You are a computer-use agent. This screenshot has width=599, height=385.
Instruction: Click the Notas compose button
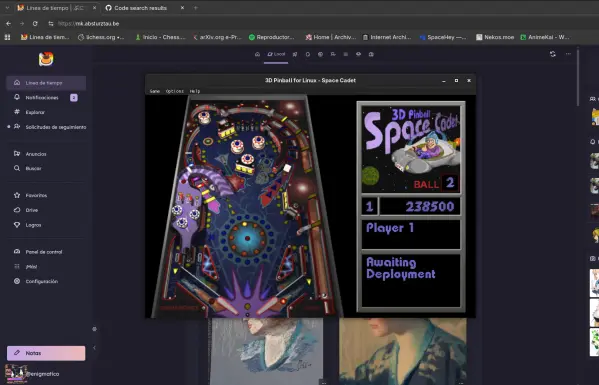[x=46, y=353]
